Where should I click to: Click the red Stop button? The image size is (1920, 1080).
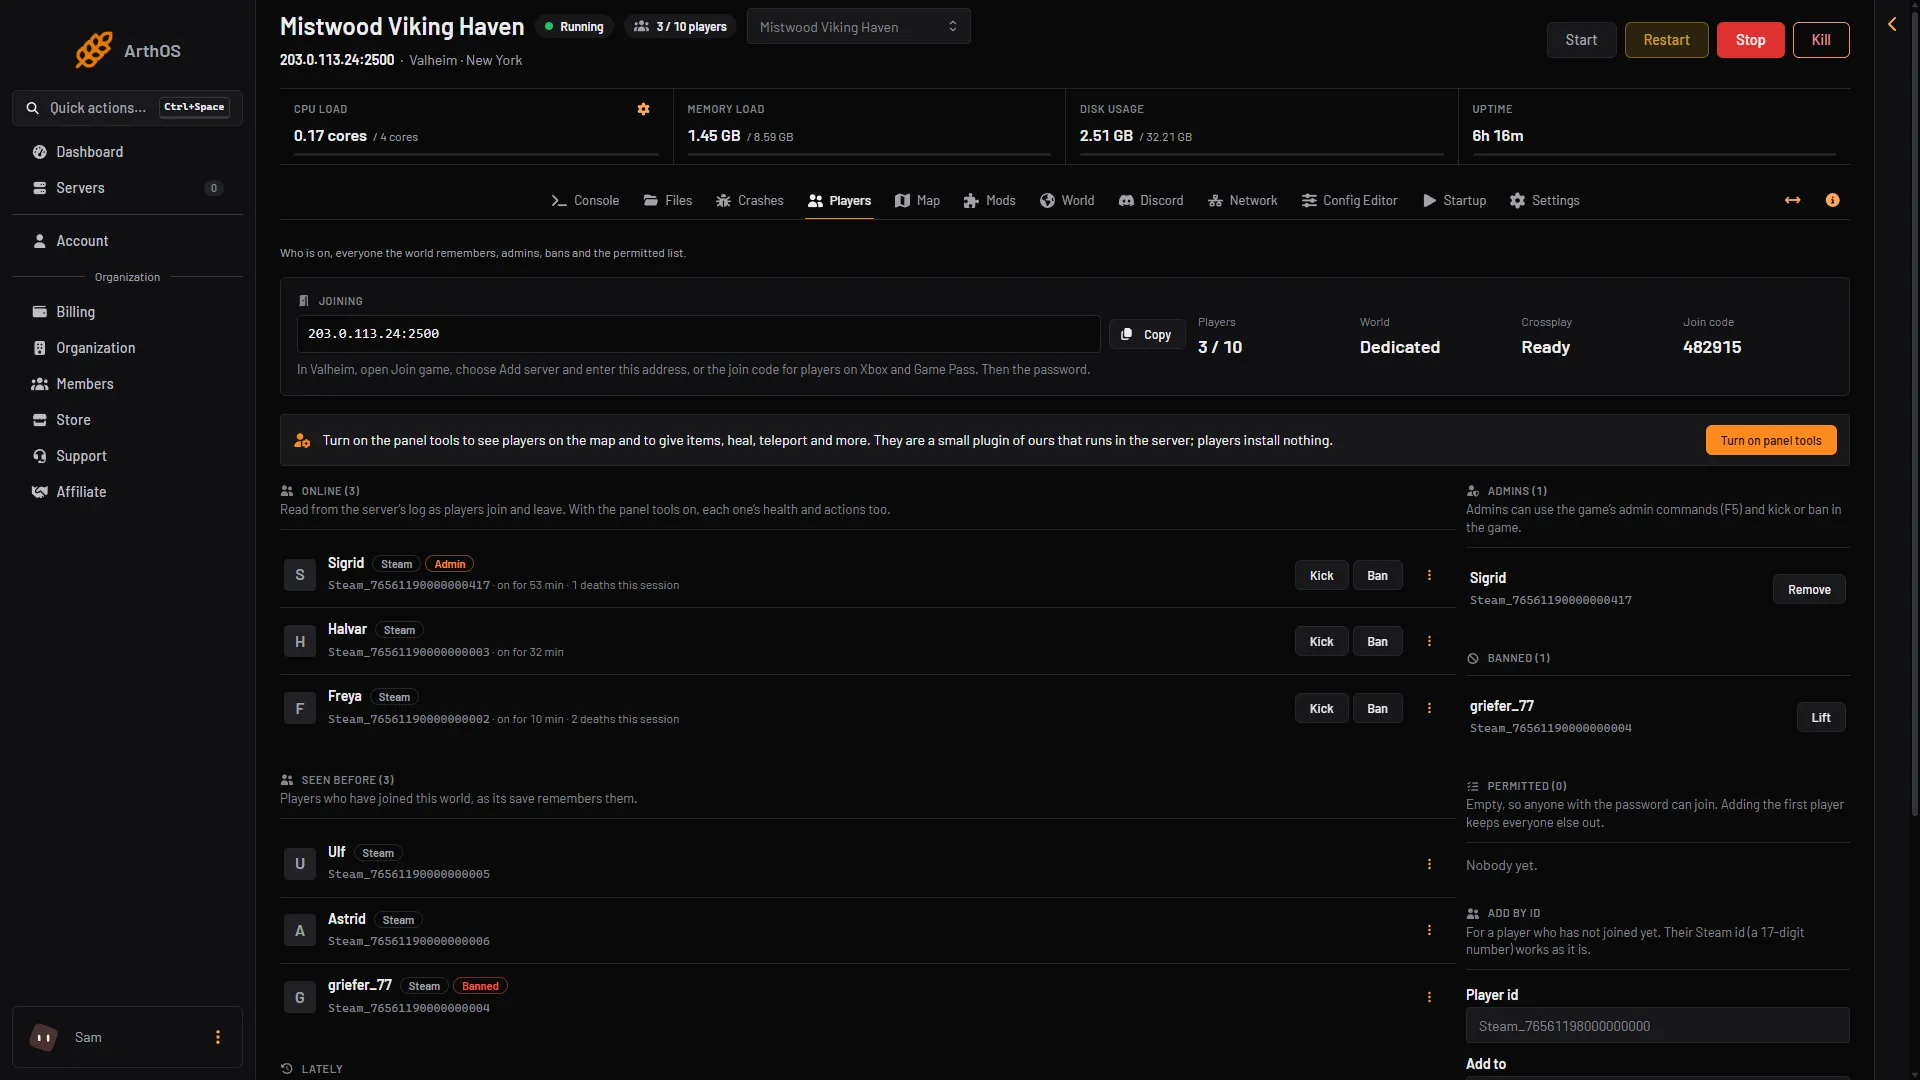coord(1750,40)
